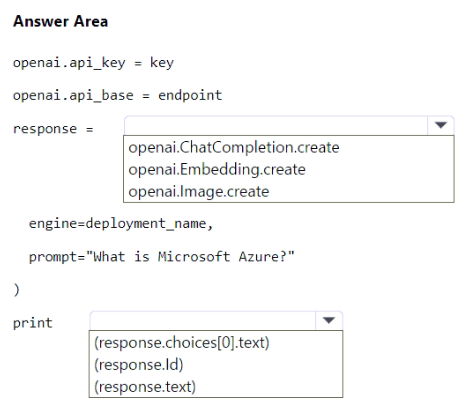Select (response.choices[0].text) option
Screen dimensions: 460x407
tap(182, 343)
